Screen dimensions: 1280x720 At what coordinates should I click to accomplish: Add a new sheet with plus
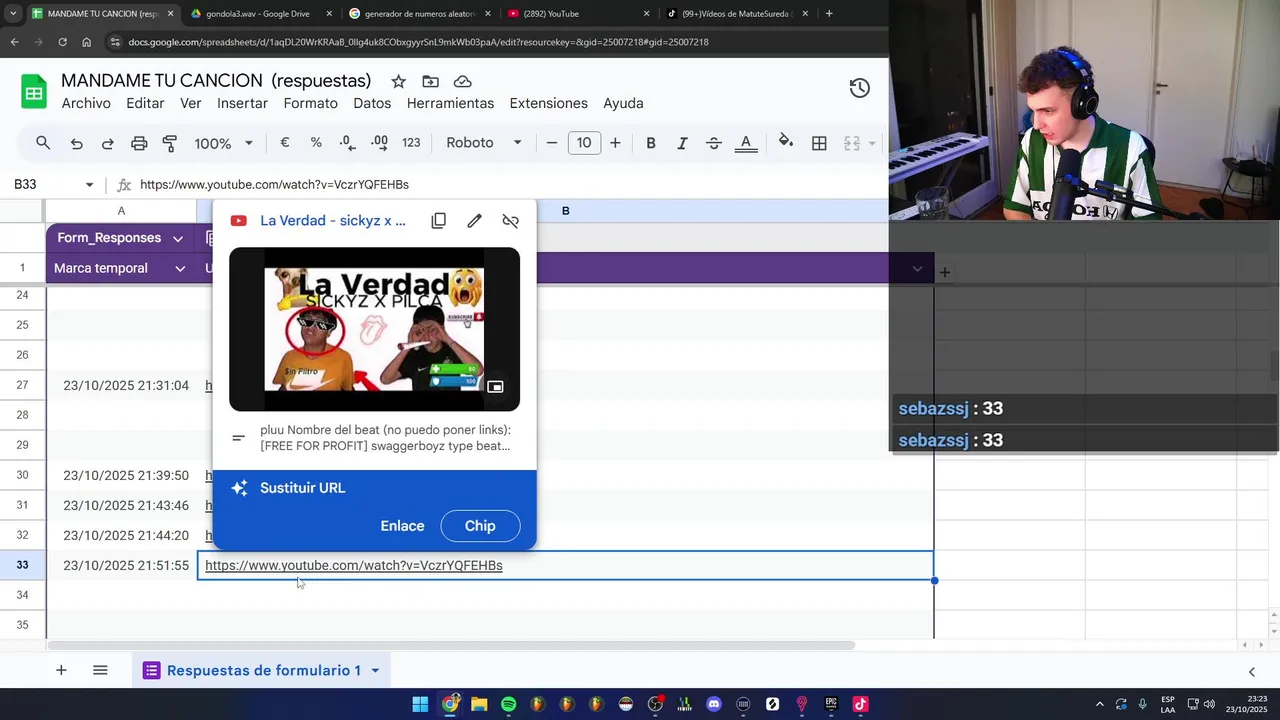tap(61, 670)
